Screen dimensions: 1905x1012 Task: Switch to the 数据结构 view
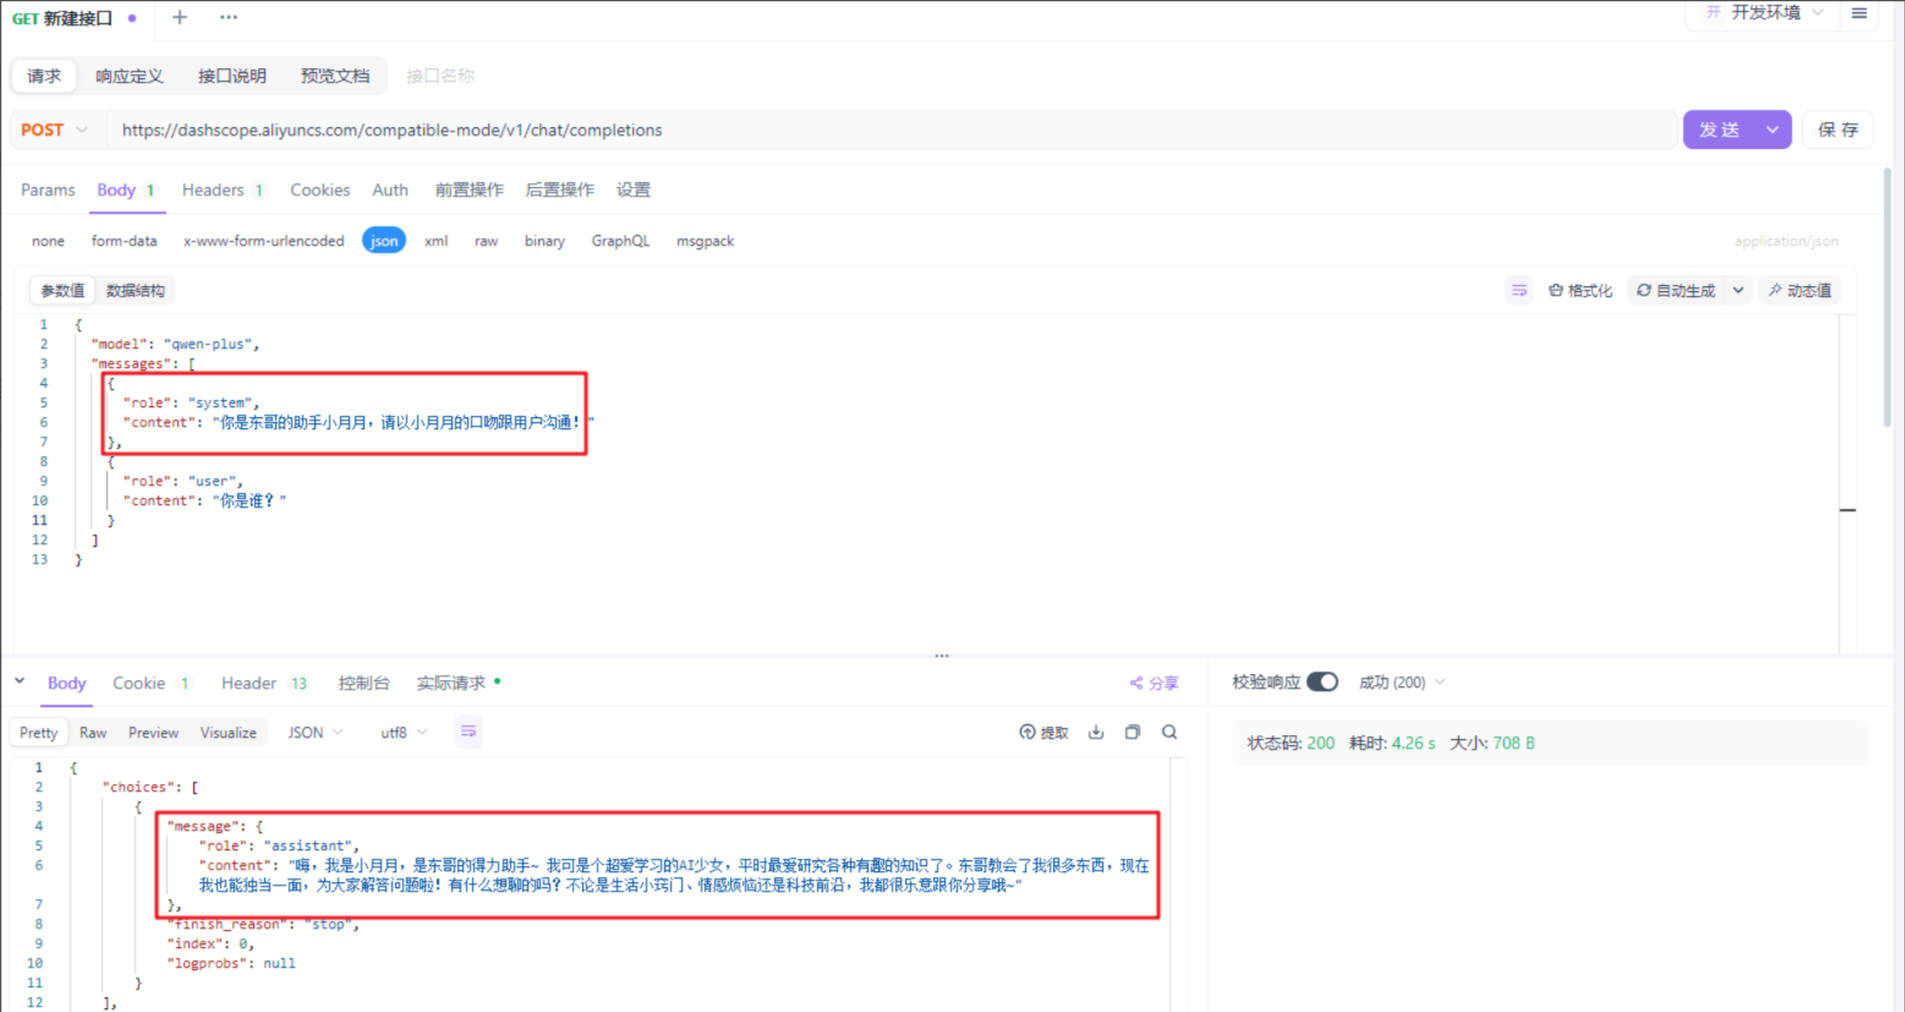(x=135, y=291)
